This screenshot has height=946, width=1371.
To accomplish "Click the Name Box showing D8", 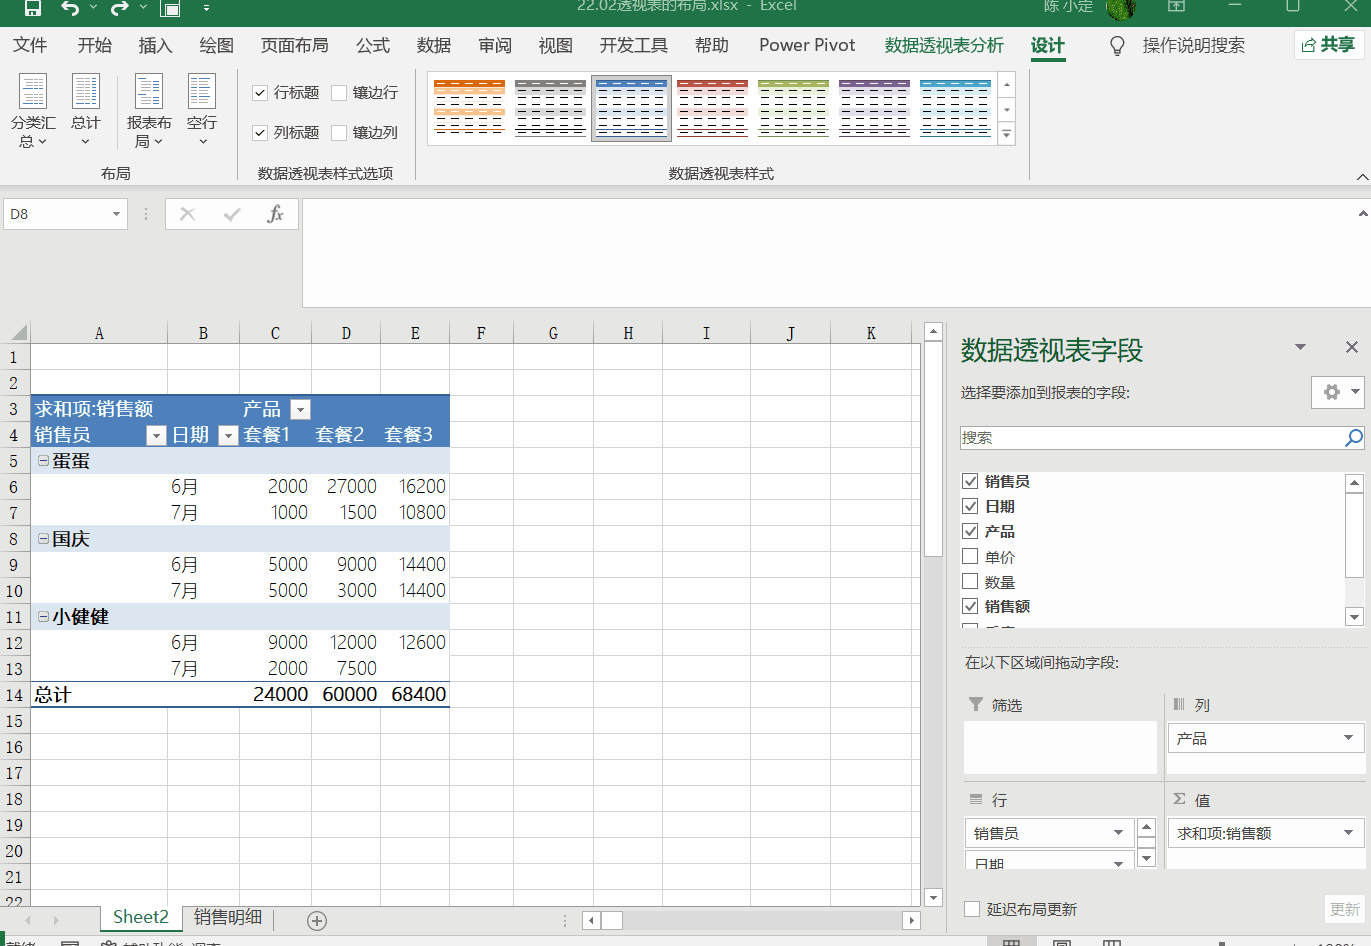I will click(x=56, y=214).
